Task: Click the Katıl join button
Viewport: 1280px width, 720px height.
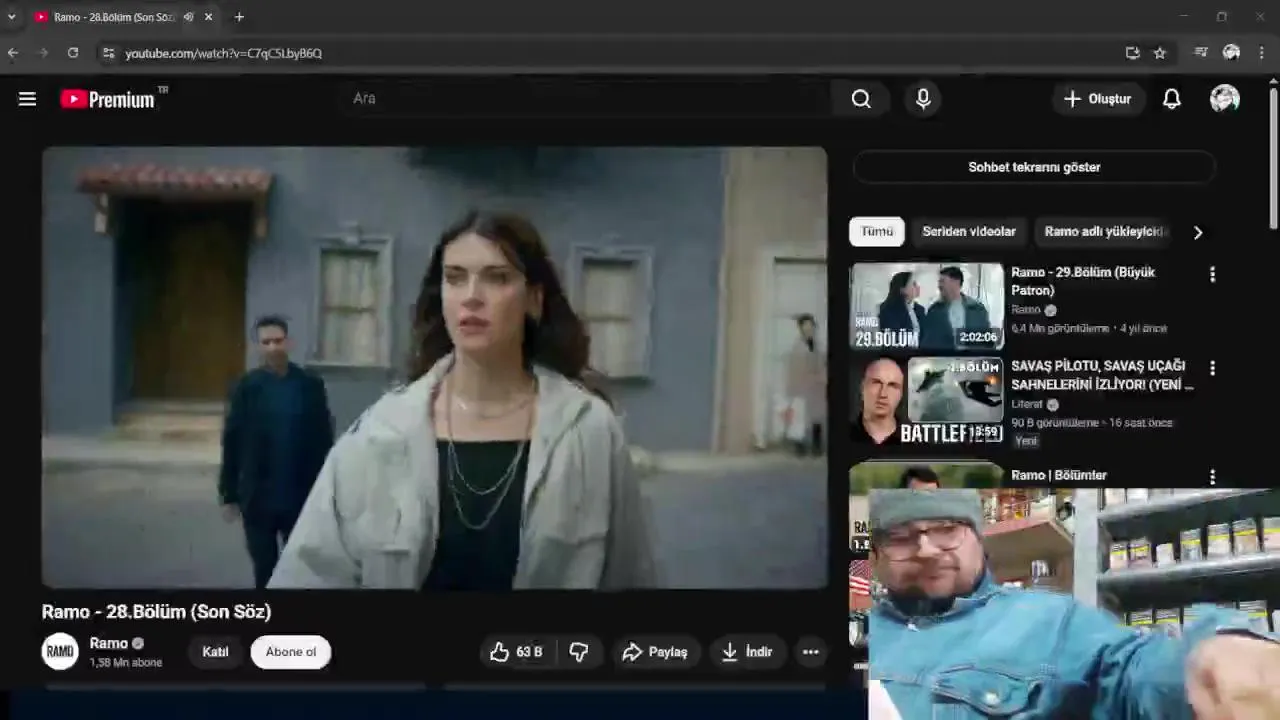Action: [x=216, y=652]
